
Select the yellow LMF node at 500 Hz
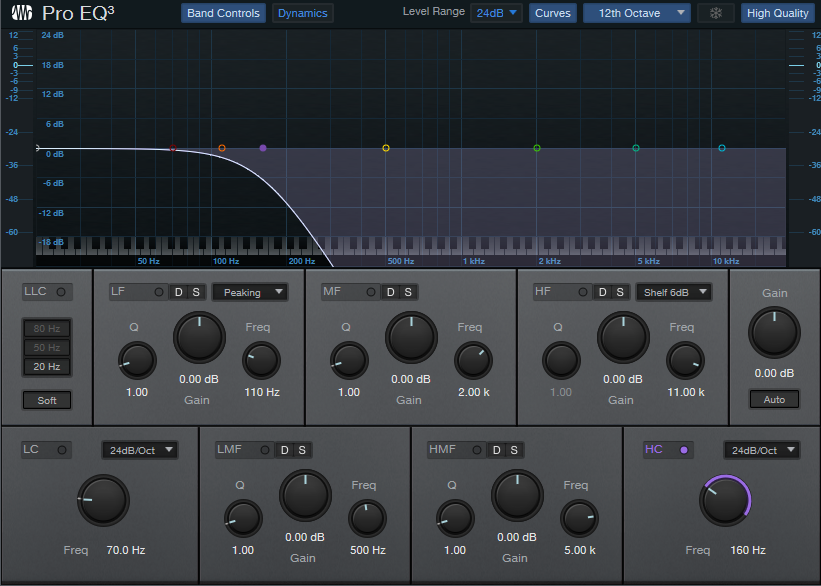pos(386,148)
